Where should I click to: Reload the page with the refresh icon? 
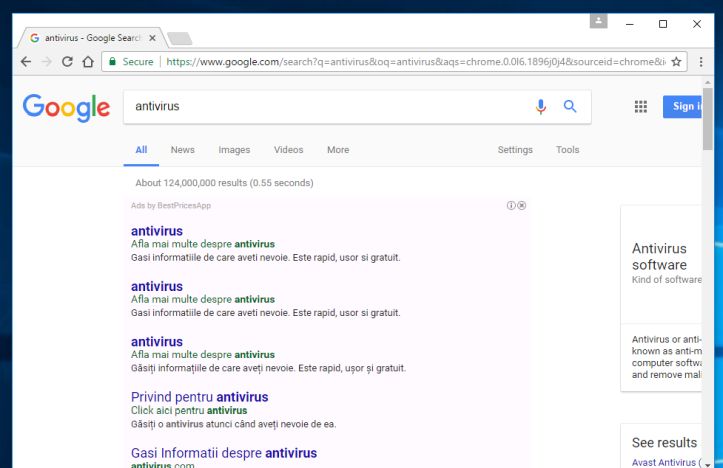click(67, 61)
